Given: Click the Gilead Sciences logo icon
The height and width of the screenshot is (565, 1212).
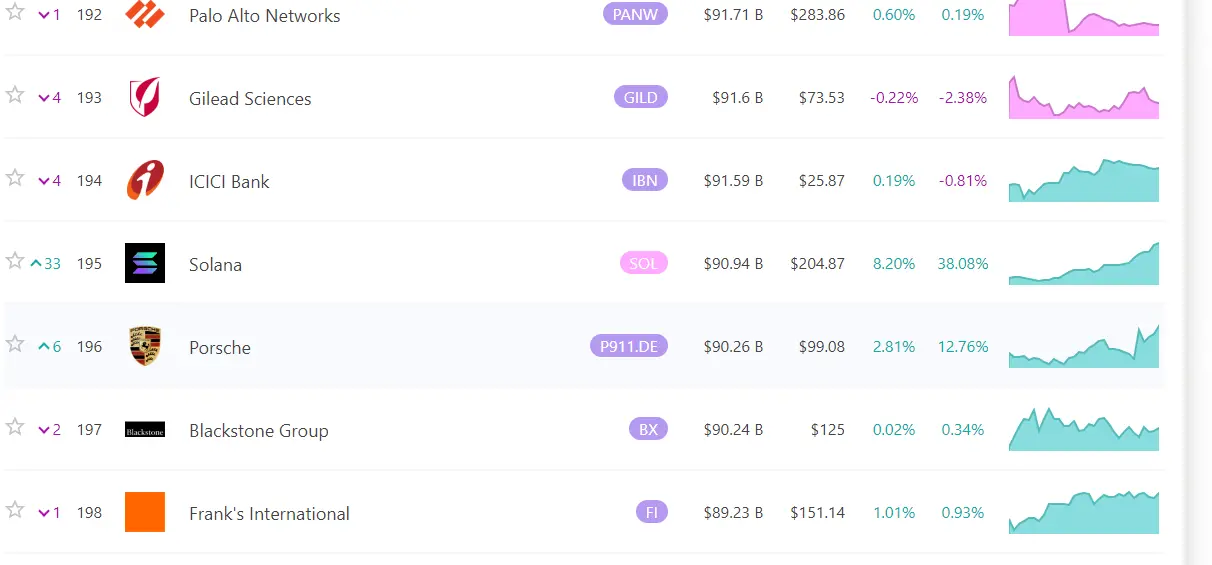Looking at the screenshot, I should click(145, 98).
